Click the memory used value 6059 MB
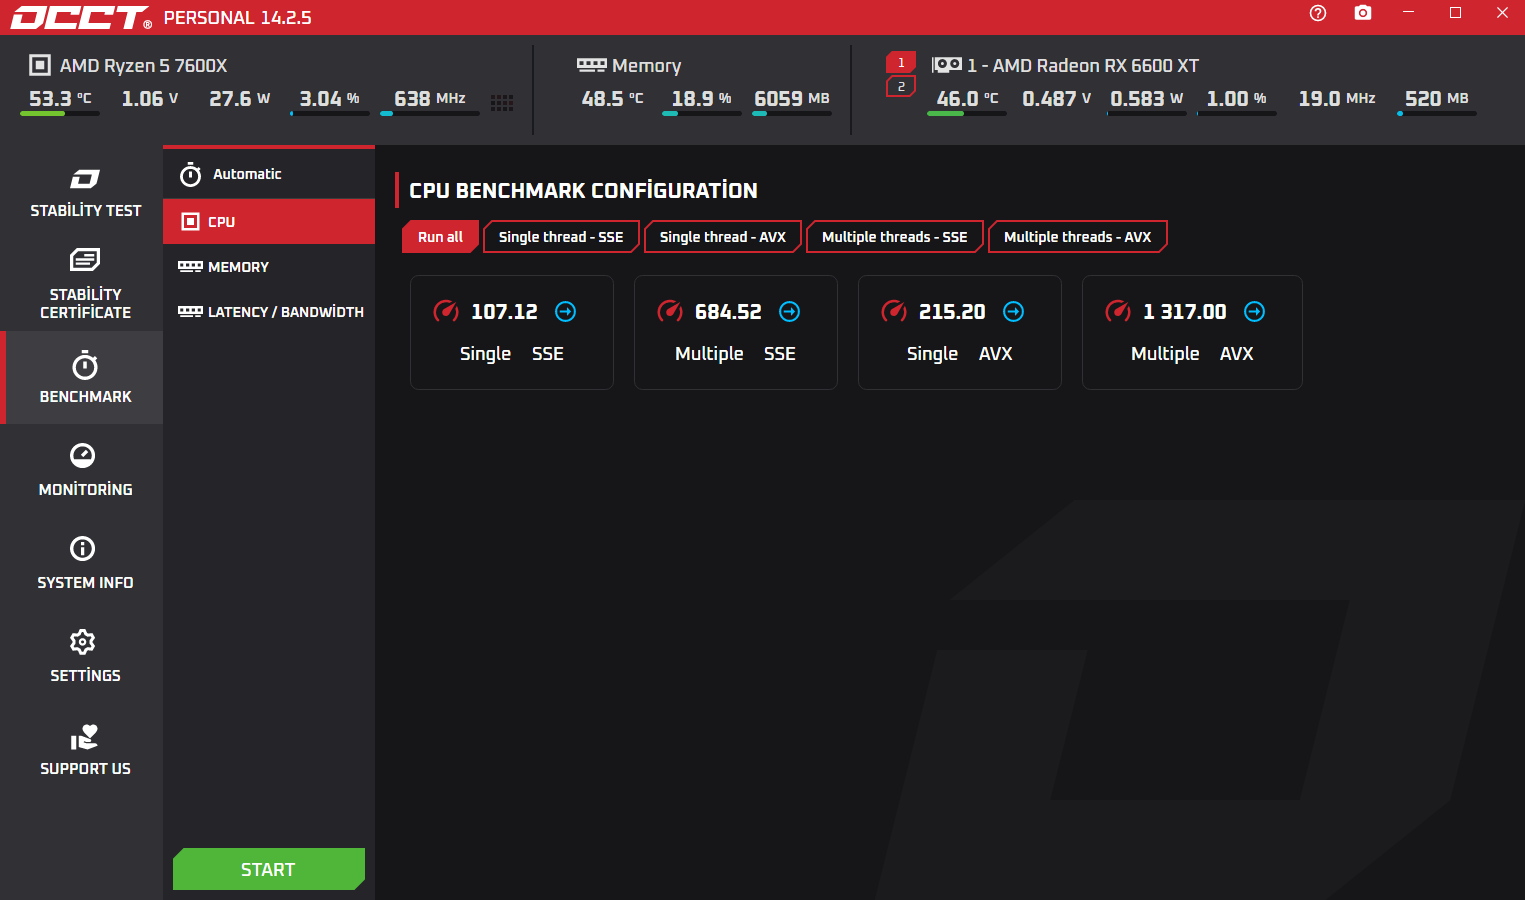 coord(792,99)
